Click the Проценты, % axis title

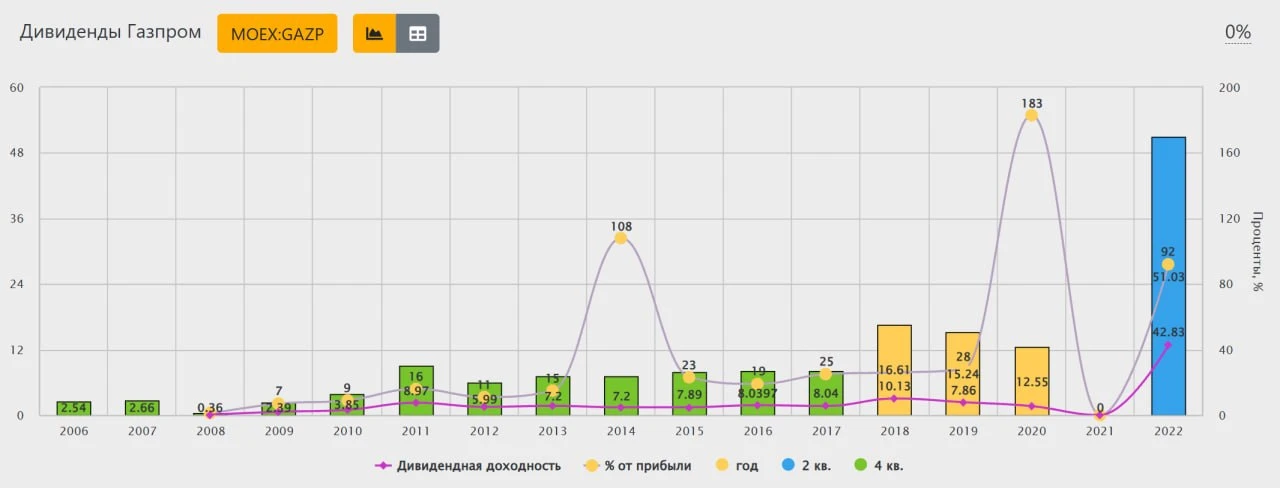pyautogui.click(x=1259, y=252)
